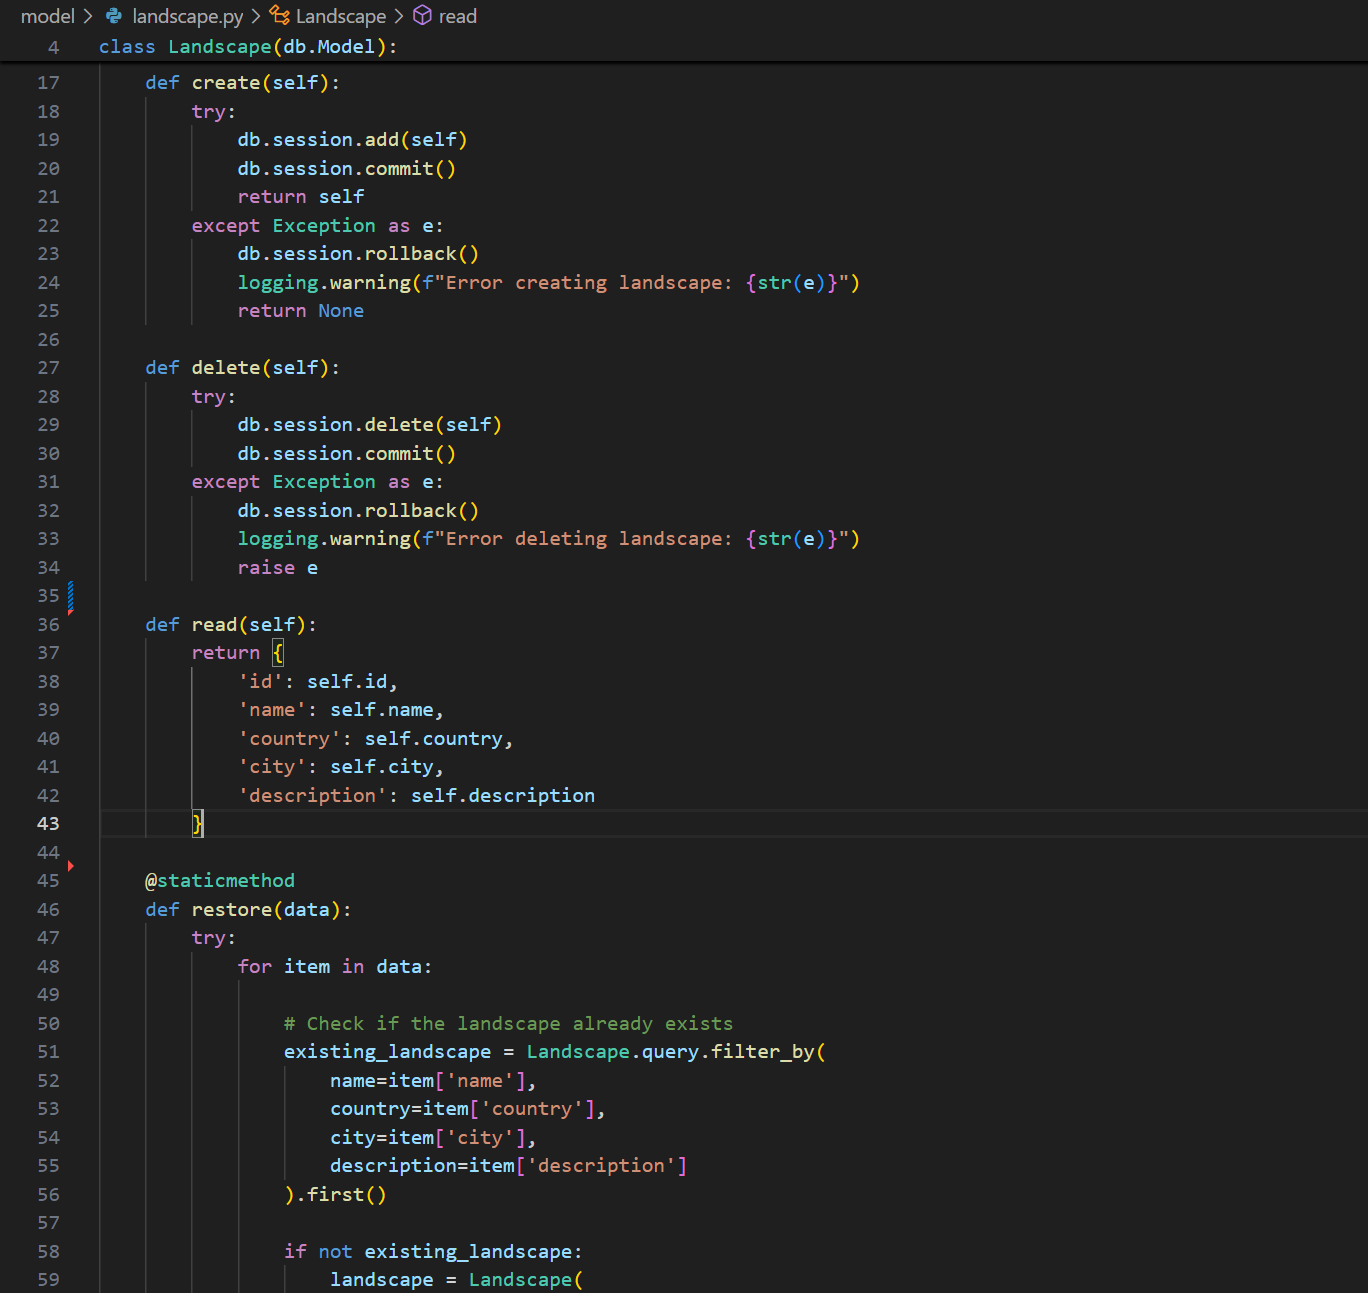
Task: Click the Landscape class symbol icon
Action: [279, 16]
